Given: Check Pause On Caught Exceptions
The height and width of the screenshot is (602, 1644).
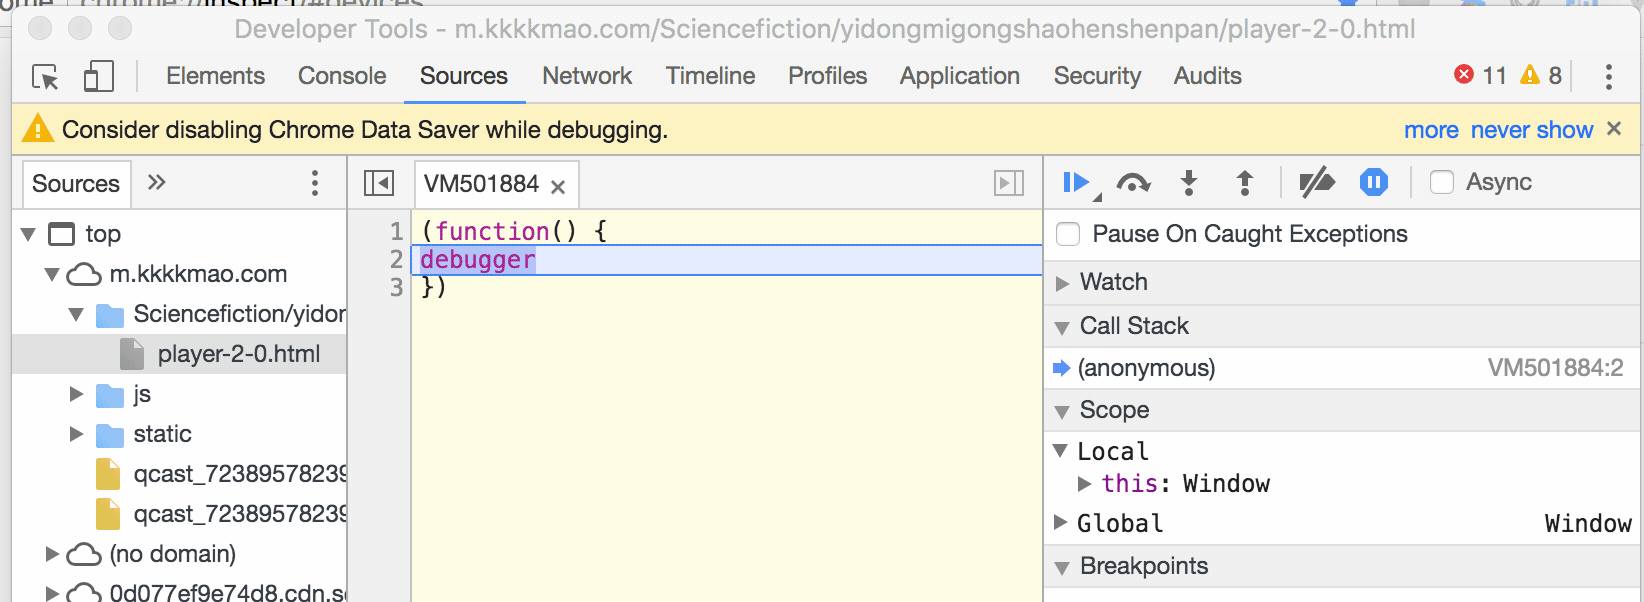Looking at the screenshot, I should pyautogui.click(x=1069, y=234).
